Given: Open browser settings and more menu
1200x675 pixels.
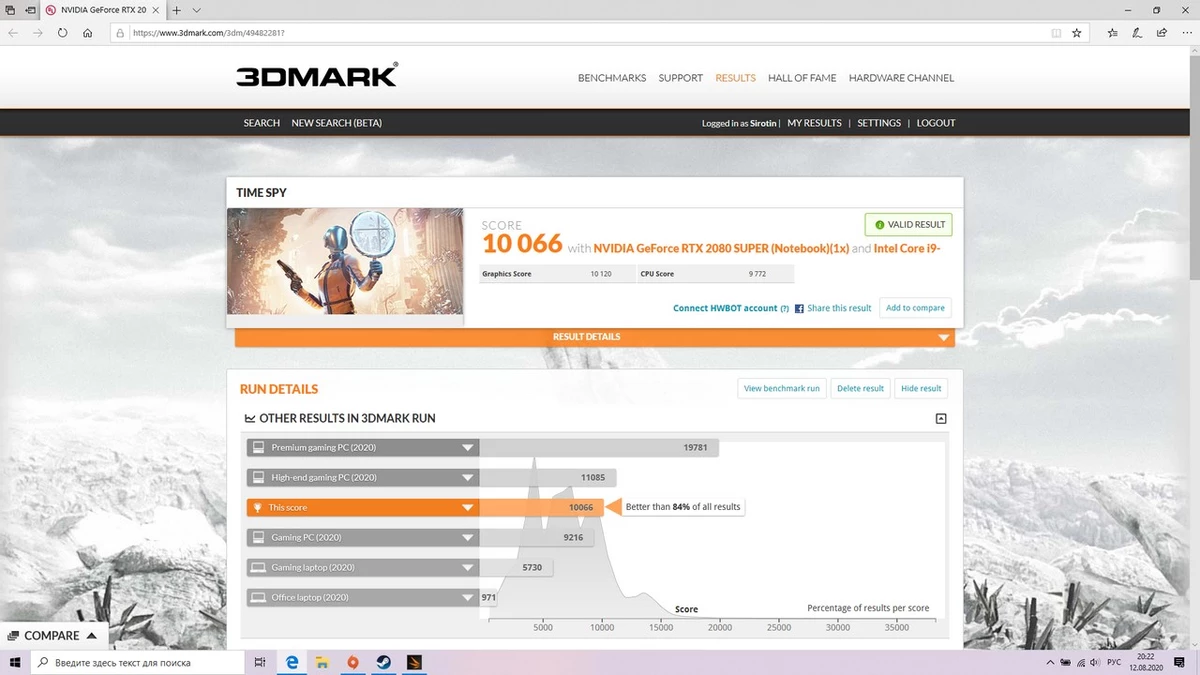Looking at the screenshot, I should (1185, 33).
